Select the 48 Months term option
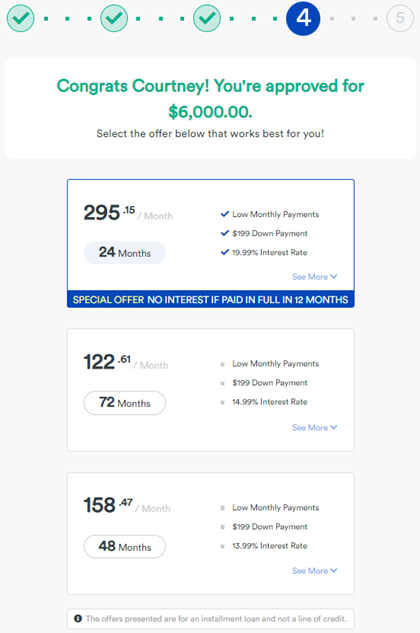Screen dimensions: 420x633 pyautogui.click(x=124, y=547)
